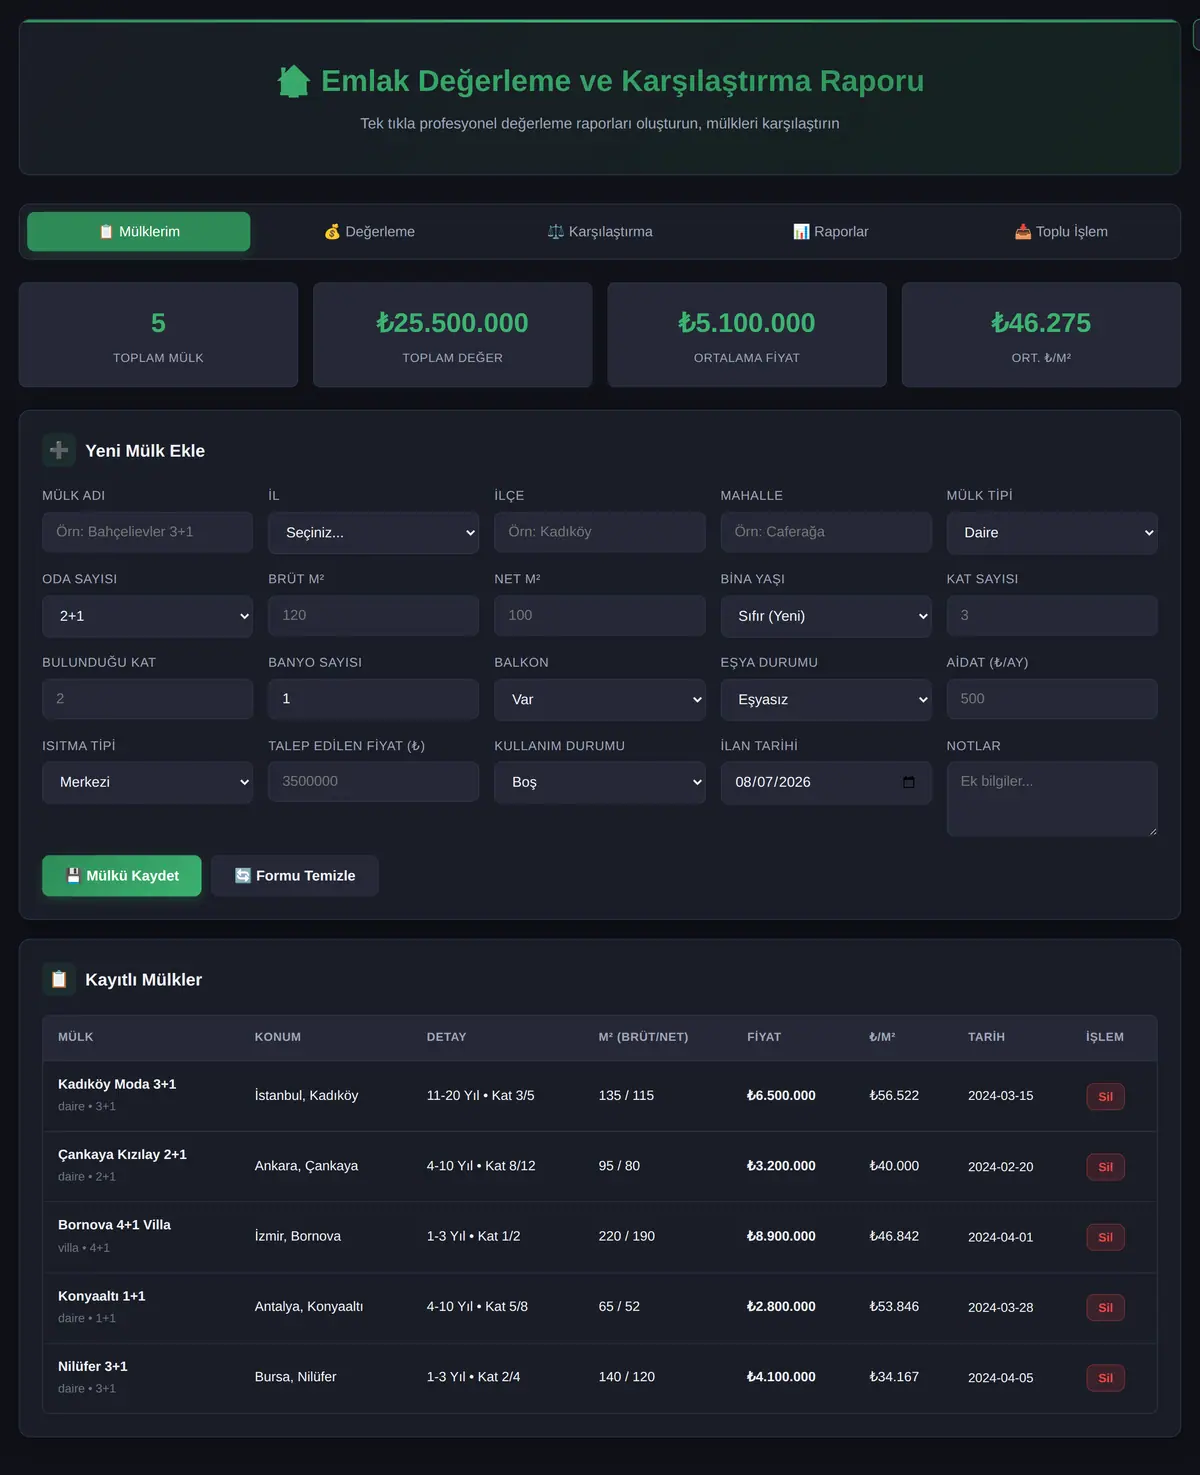Switch to the Mülklerim tab
The height and width of the screenshot is (1475, 1200).
[139, 231]
